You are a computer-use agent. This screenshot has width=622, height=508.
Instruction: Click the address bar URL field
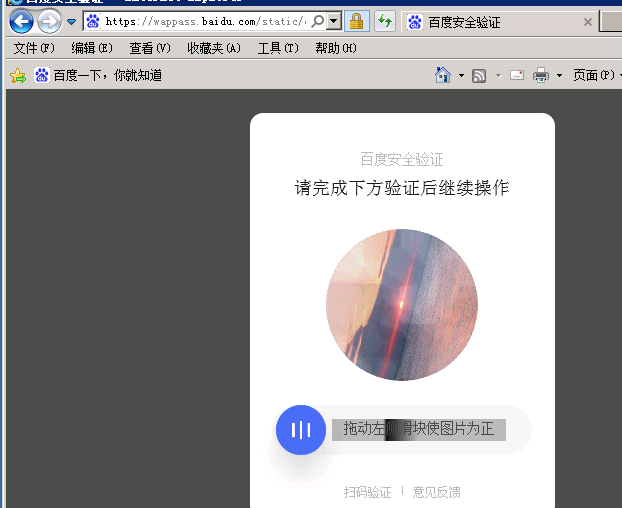pos(200,21)
